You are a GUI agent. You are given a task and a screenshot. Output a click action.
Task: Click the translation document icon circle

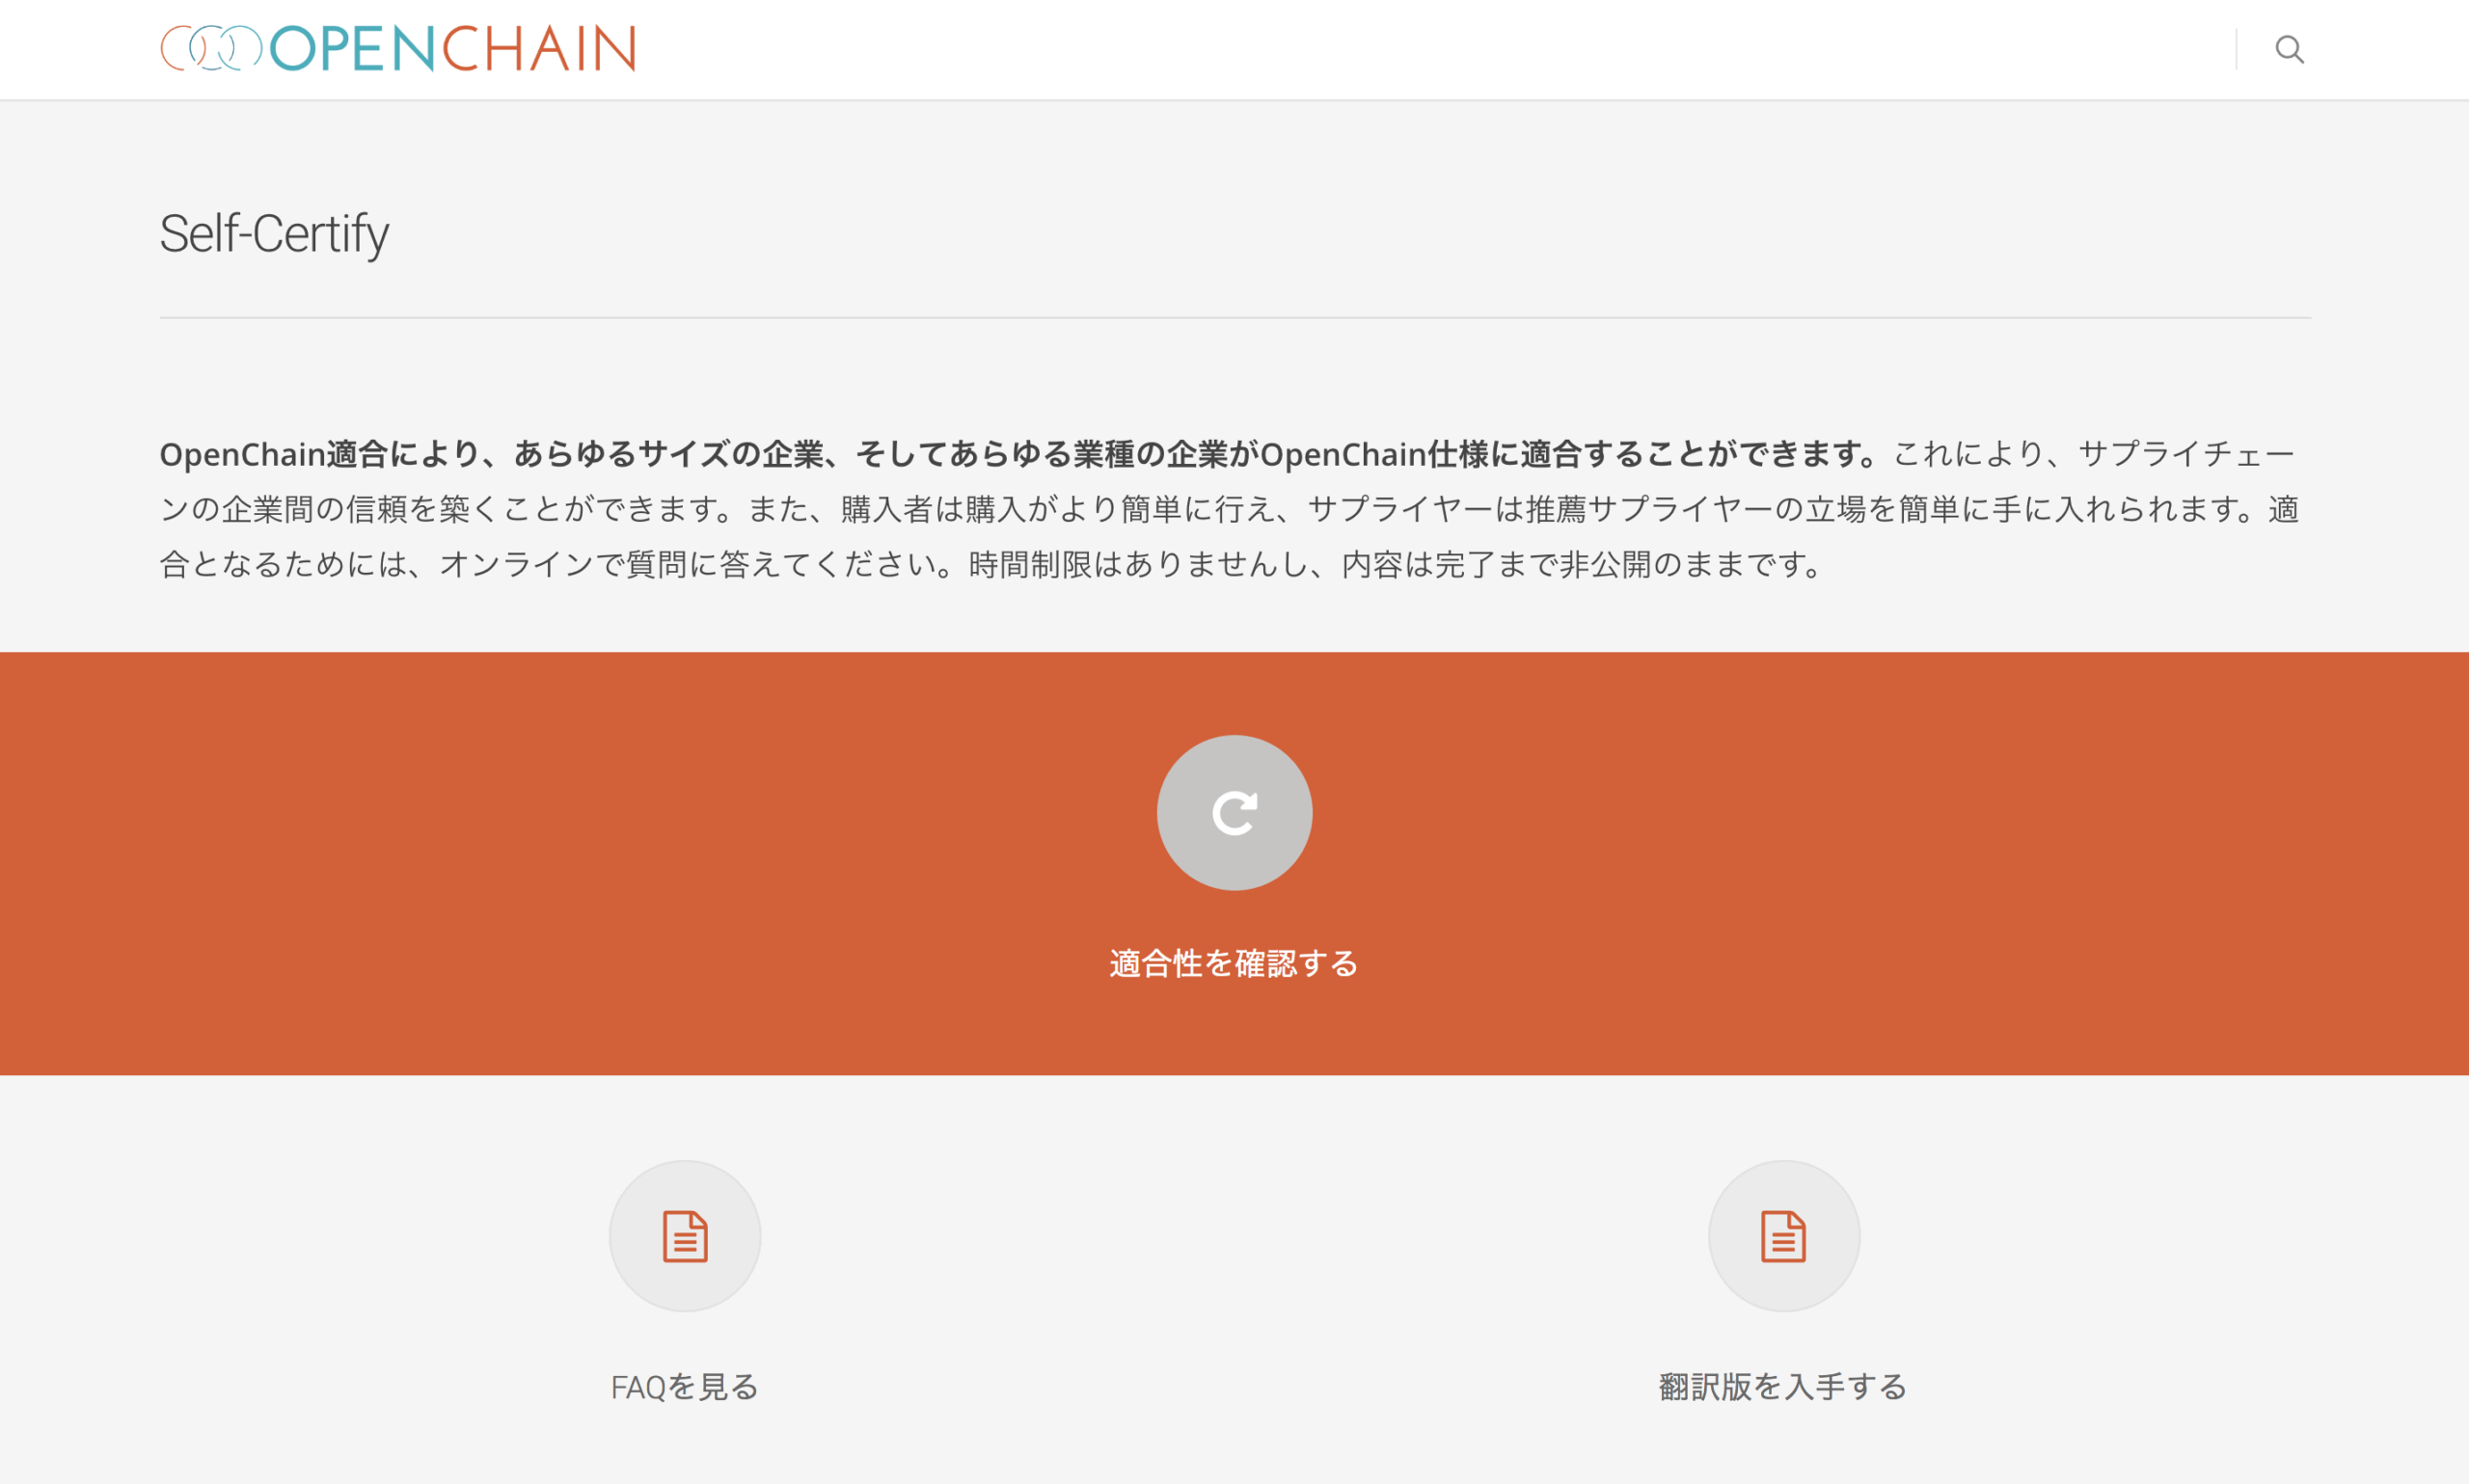[1784, 1236]
